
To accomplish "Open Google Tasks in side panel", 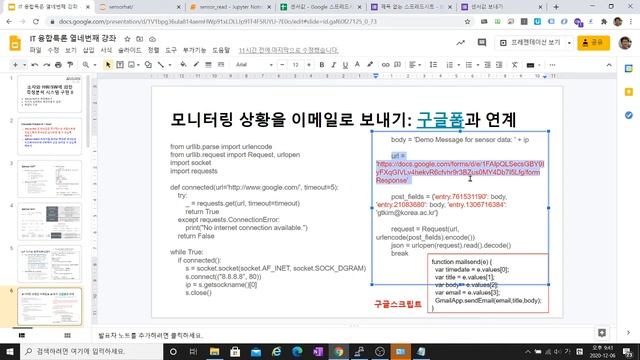I will (629, 116).
